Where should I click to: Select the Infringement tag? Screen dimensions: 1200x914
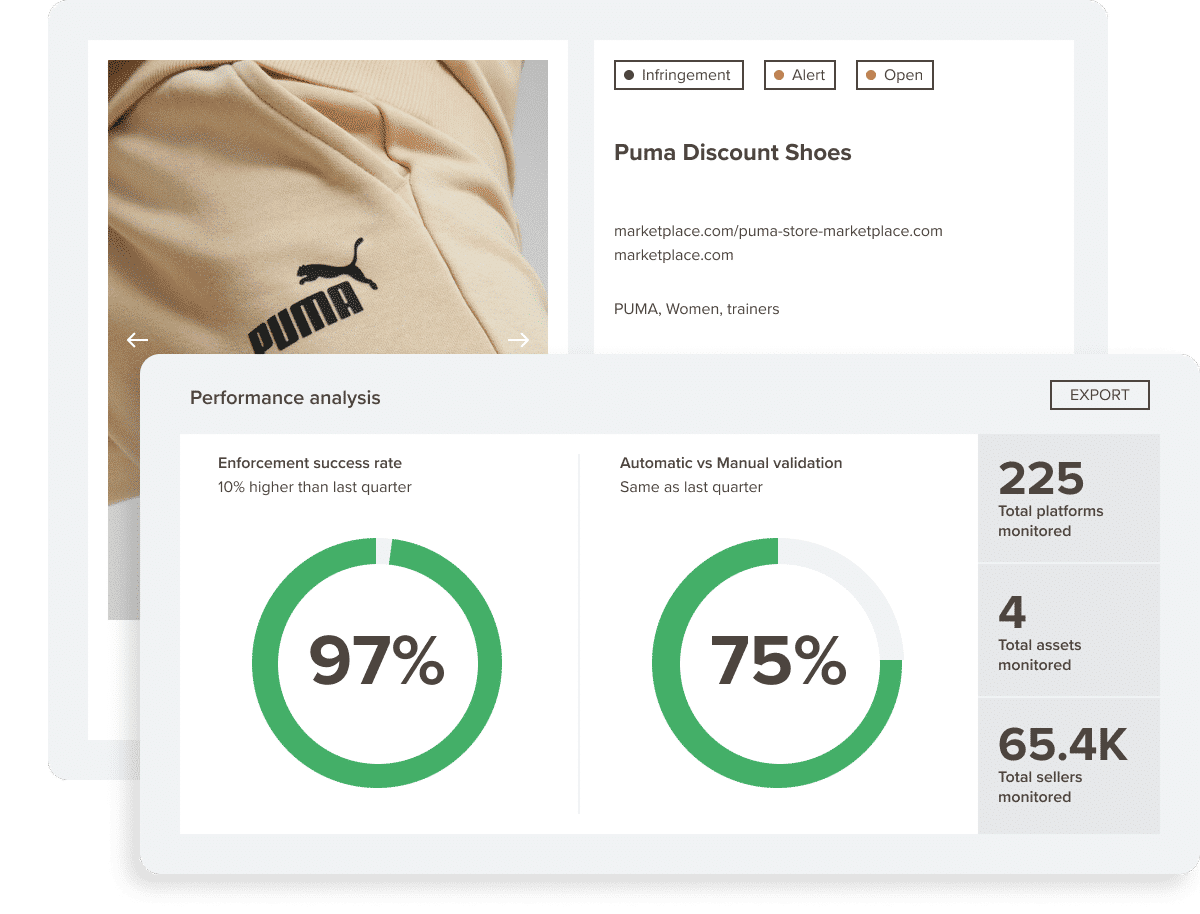[x=678, y=75]
